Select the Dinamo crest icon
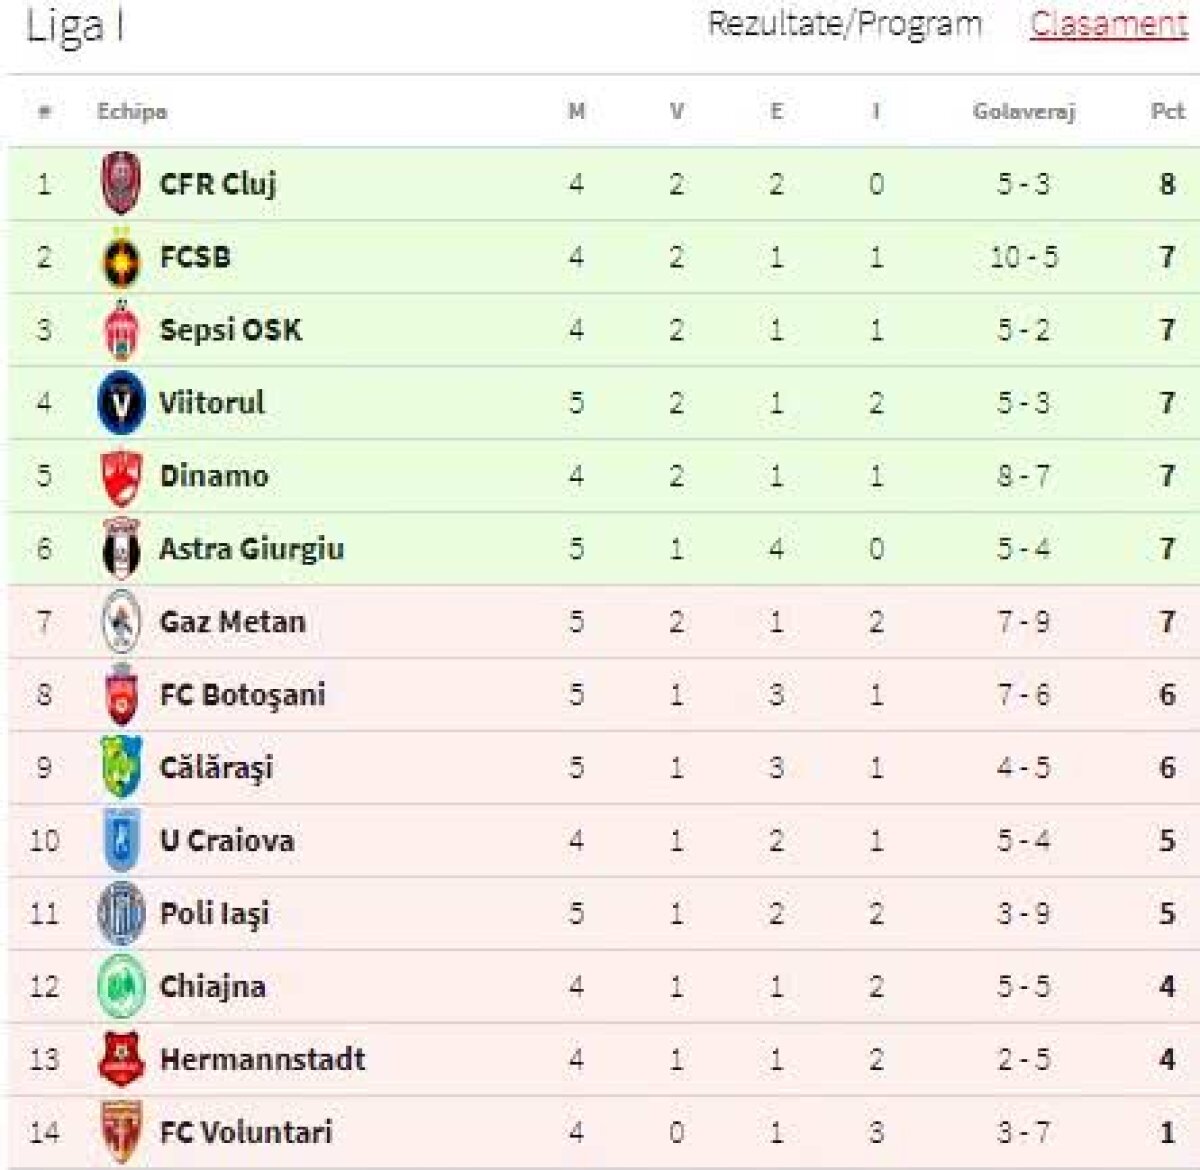 (x=122, y=475)
